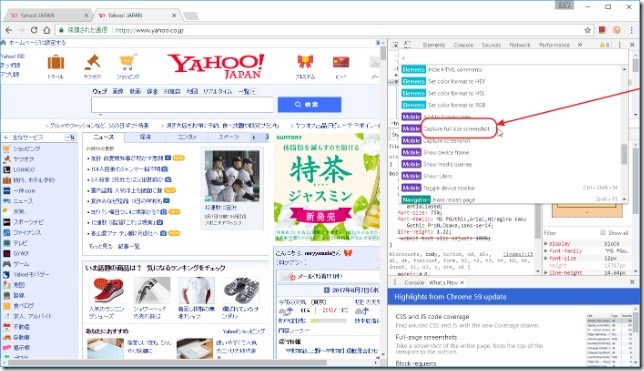Switch to the Network DevTools tab

click(520, 45)
